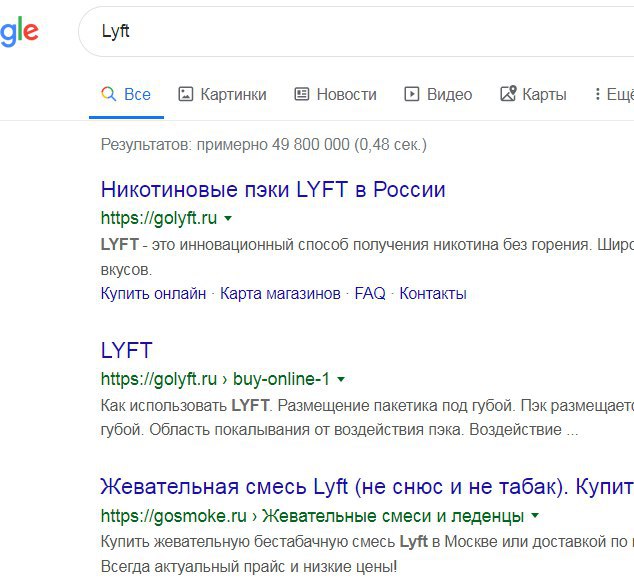Open the Контакты sitelink

(x=433, y=293)
